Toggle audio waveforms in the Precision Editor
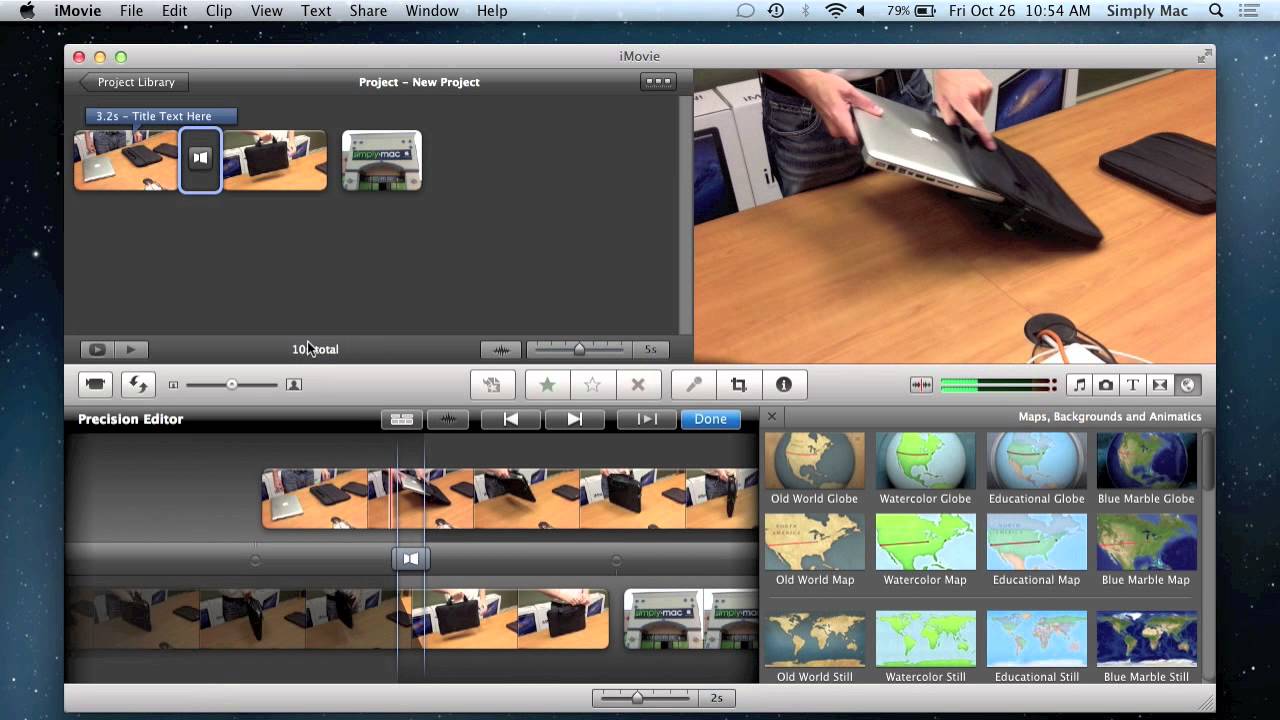The width and height of the screenshot is (1280, 720). [x=448, y=419]
